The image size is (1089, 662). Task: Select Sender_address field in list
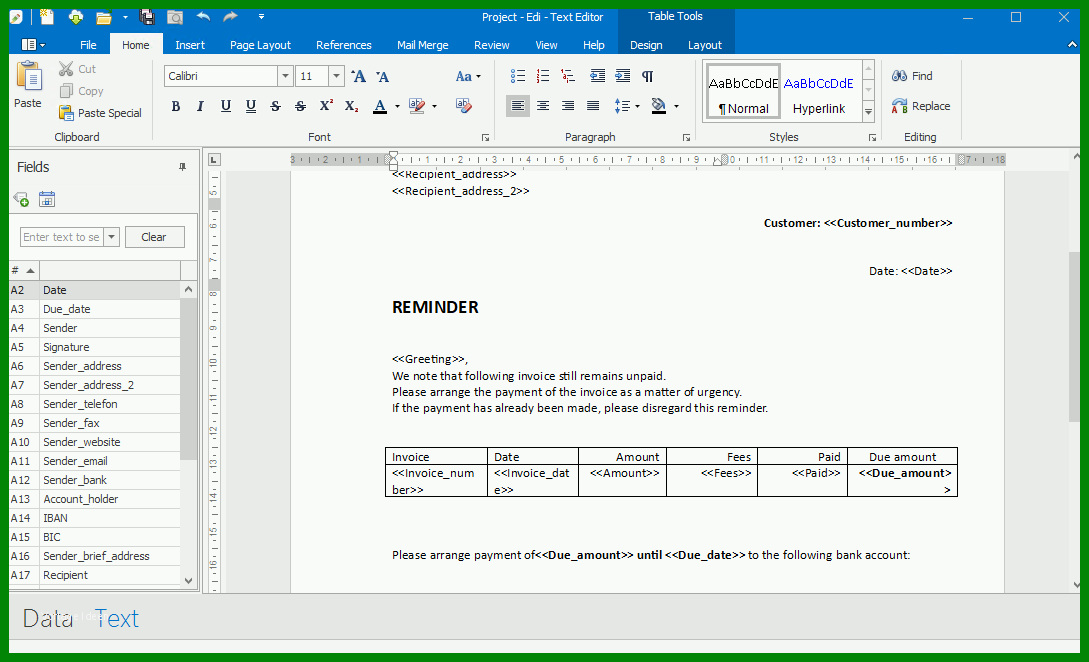[95, 366]
